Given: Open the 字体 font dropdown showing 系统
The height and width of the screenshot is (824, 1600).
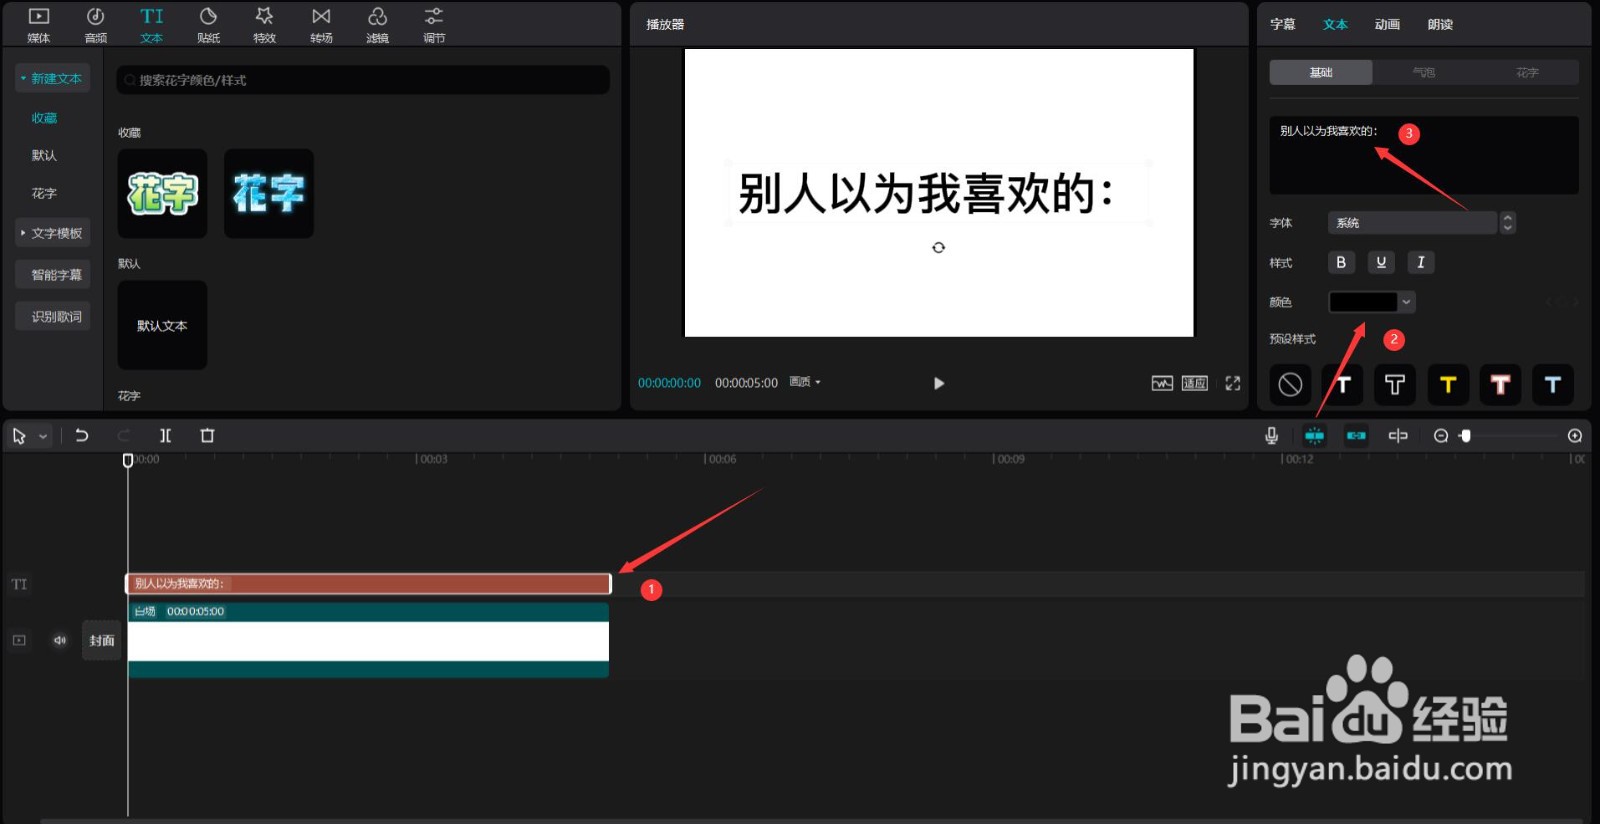Looking at the screenshot, I should 1412,223.
